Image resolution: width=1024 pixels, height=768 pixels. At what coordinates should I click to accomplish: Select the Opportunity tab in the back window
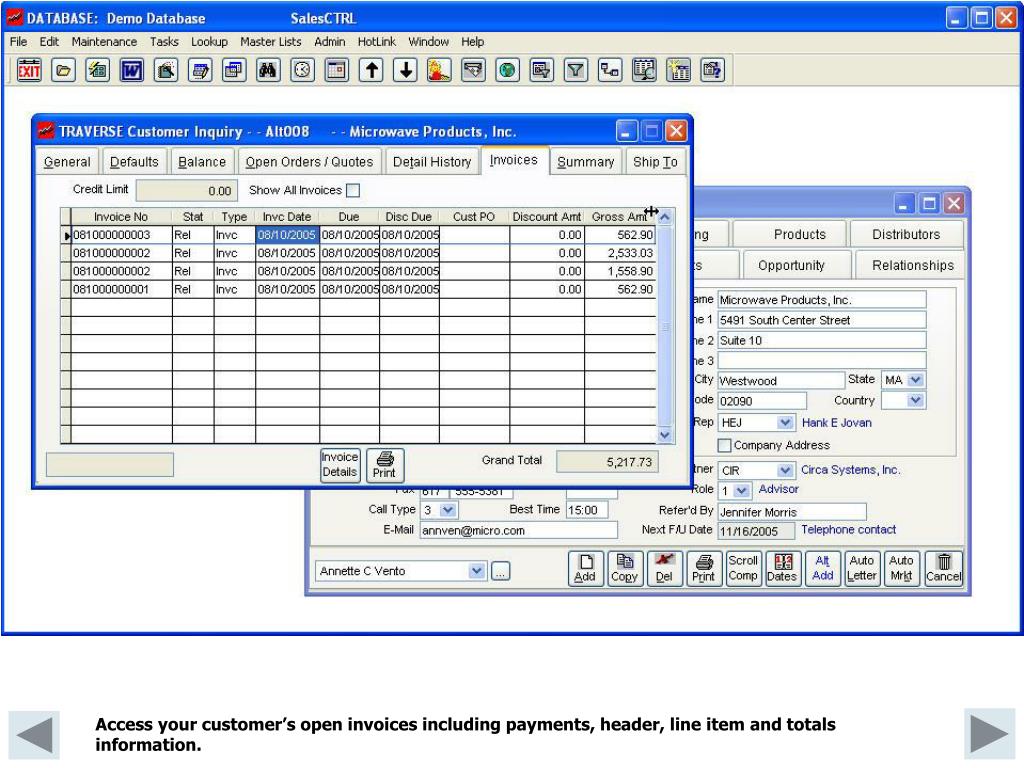(x=791, y=265)
